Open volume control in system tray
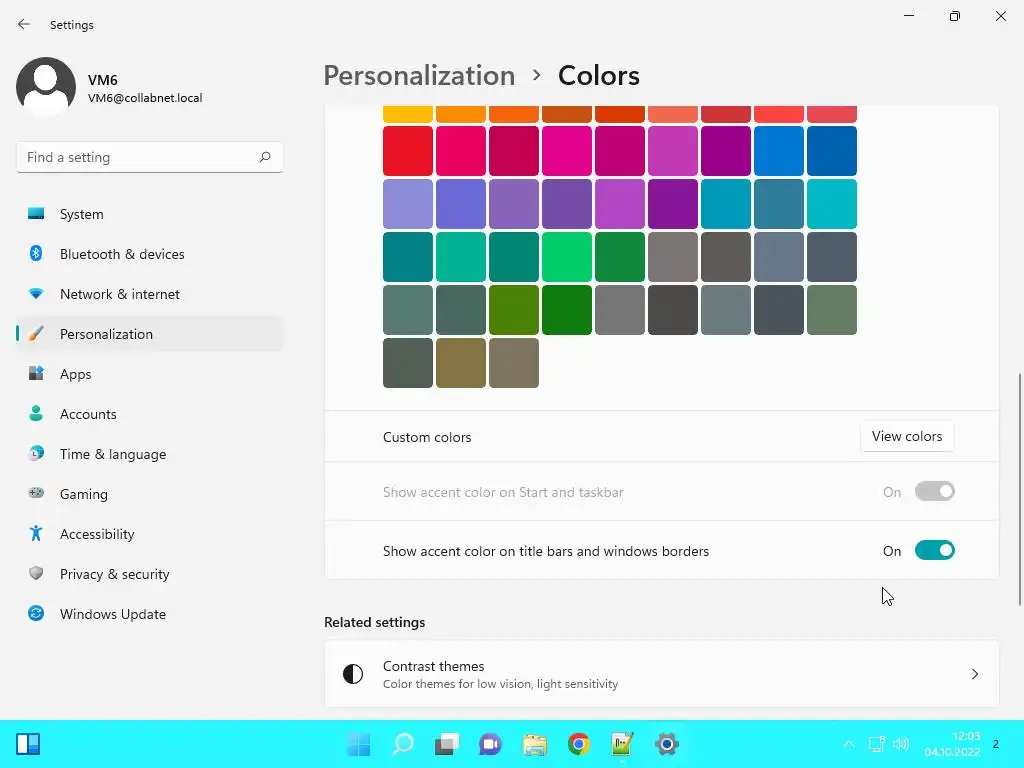This screenshot has width=1024, height=768. tap(901, 744)
